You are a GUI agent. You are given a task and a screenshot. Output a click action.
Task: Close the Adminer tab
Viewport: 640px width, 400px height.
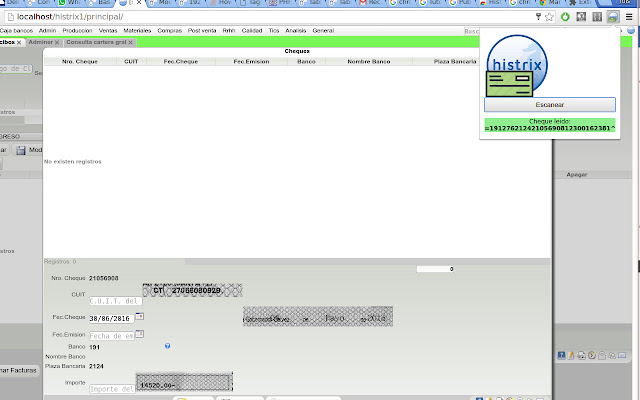(x=57, y=42)
